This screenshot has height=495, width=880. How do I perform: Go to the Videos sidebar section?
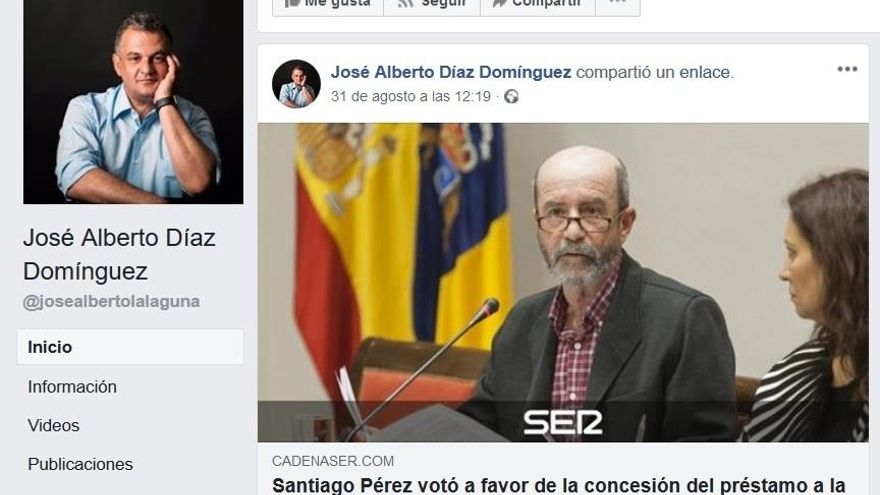[53, 425]
